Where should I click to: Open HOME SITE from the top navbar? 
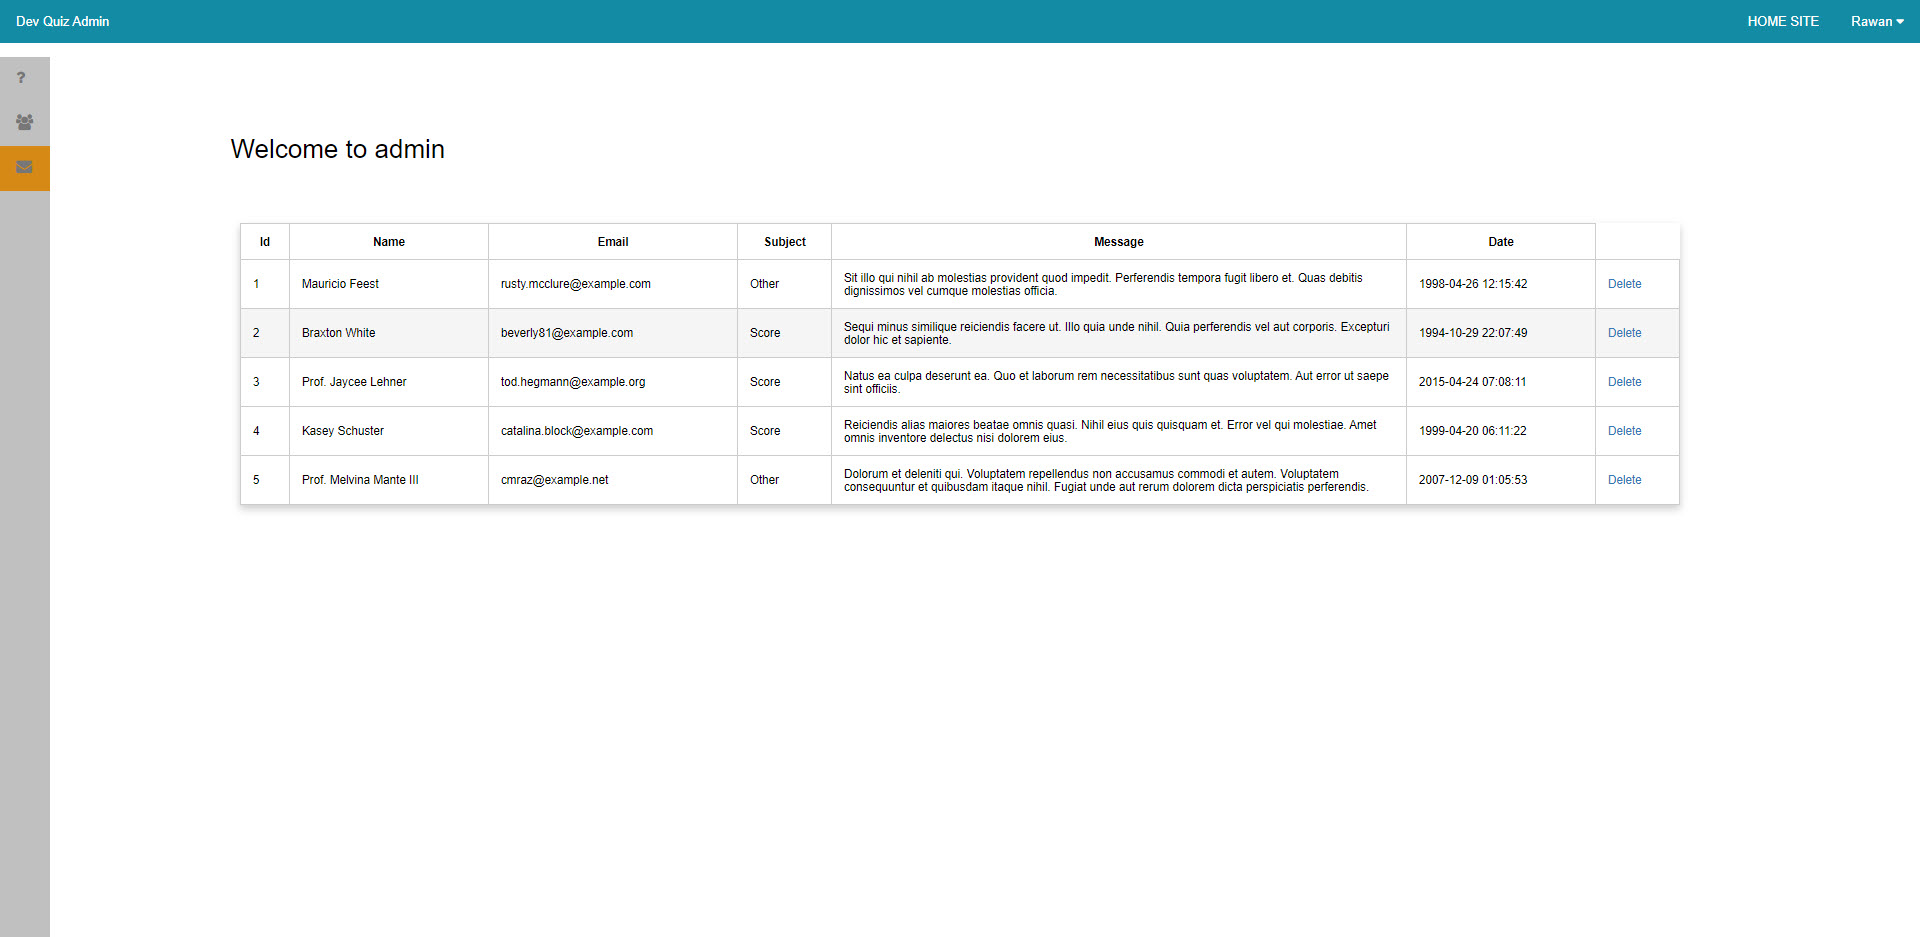click(1783, 21)
